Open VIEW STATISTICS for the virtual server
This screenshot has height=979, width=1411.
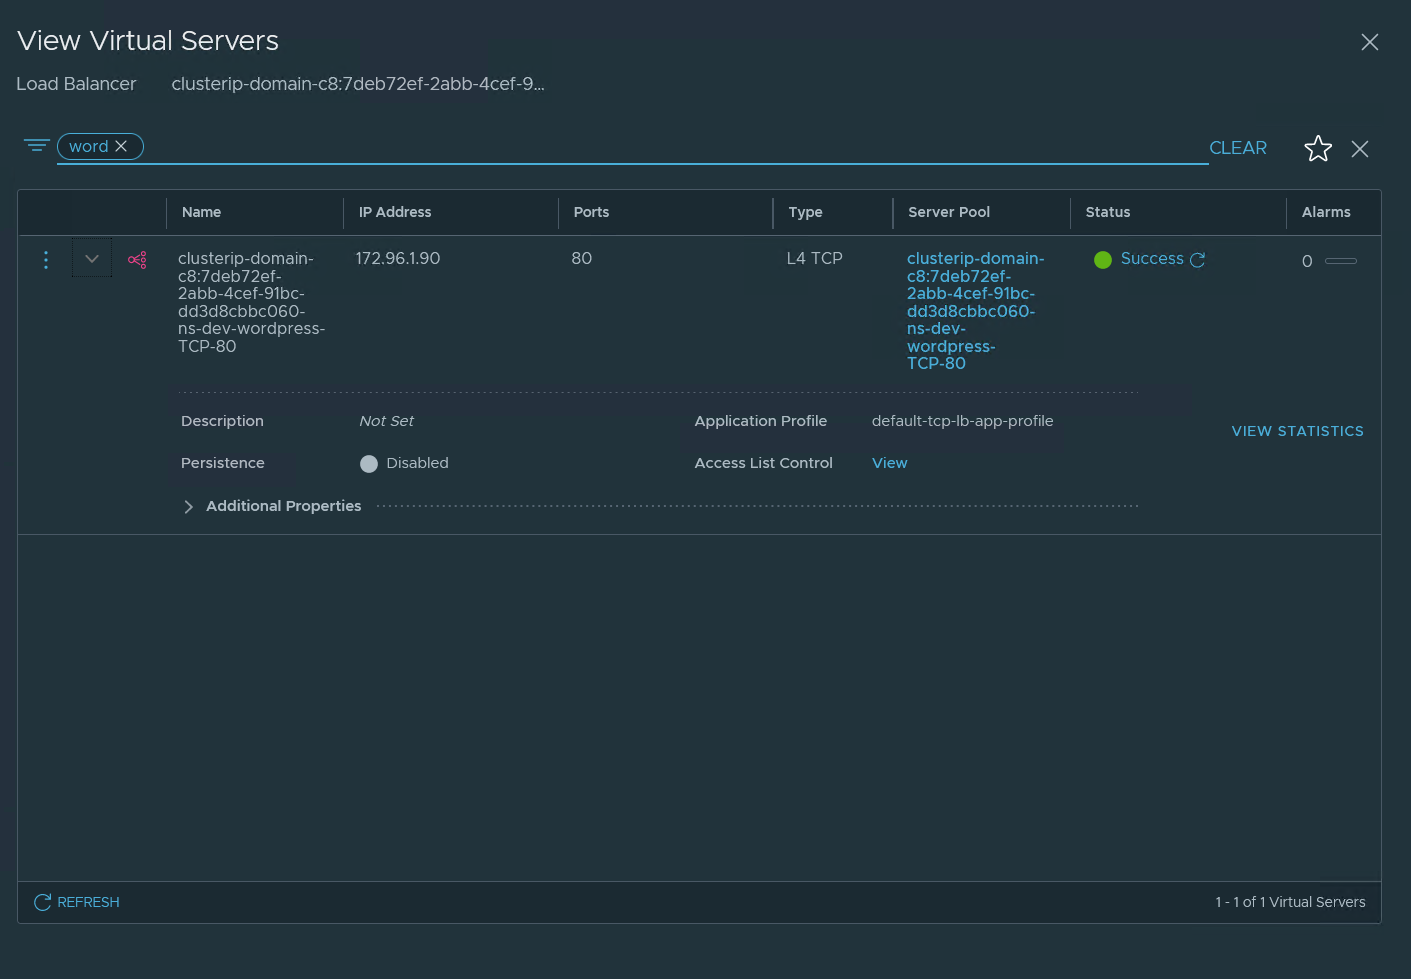point(1297,431)
